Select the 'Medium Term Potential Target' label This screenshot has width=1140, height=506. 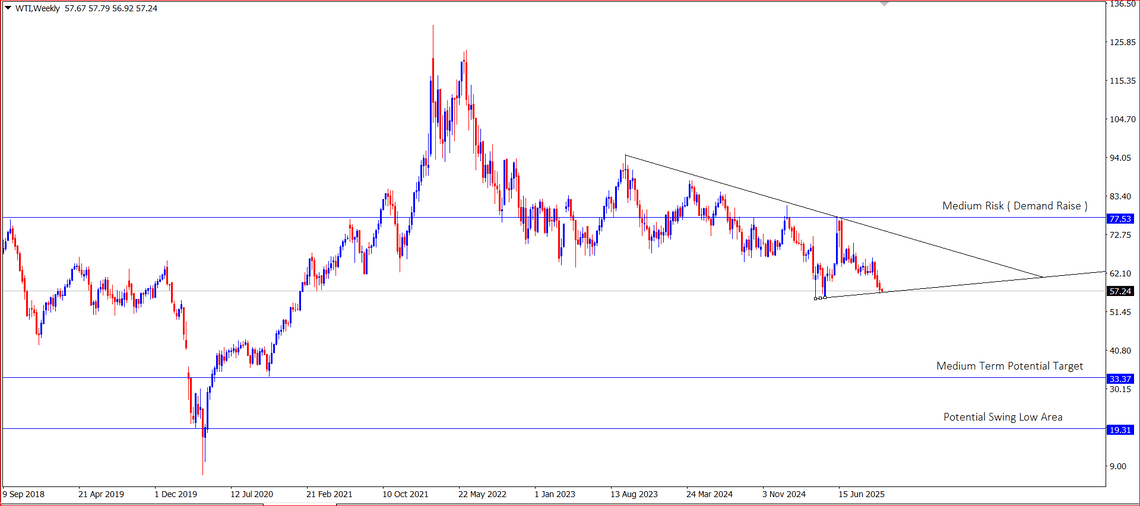tap(1009, 366)
